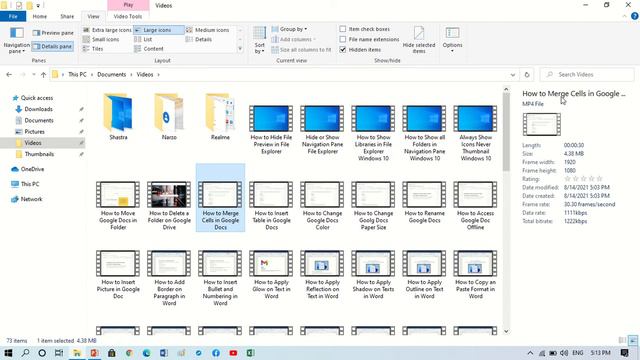This screenshot has height=360, width=640.
Task: Select How to Move Google Docs video
Action: point(118,206)
